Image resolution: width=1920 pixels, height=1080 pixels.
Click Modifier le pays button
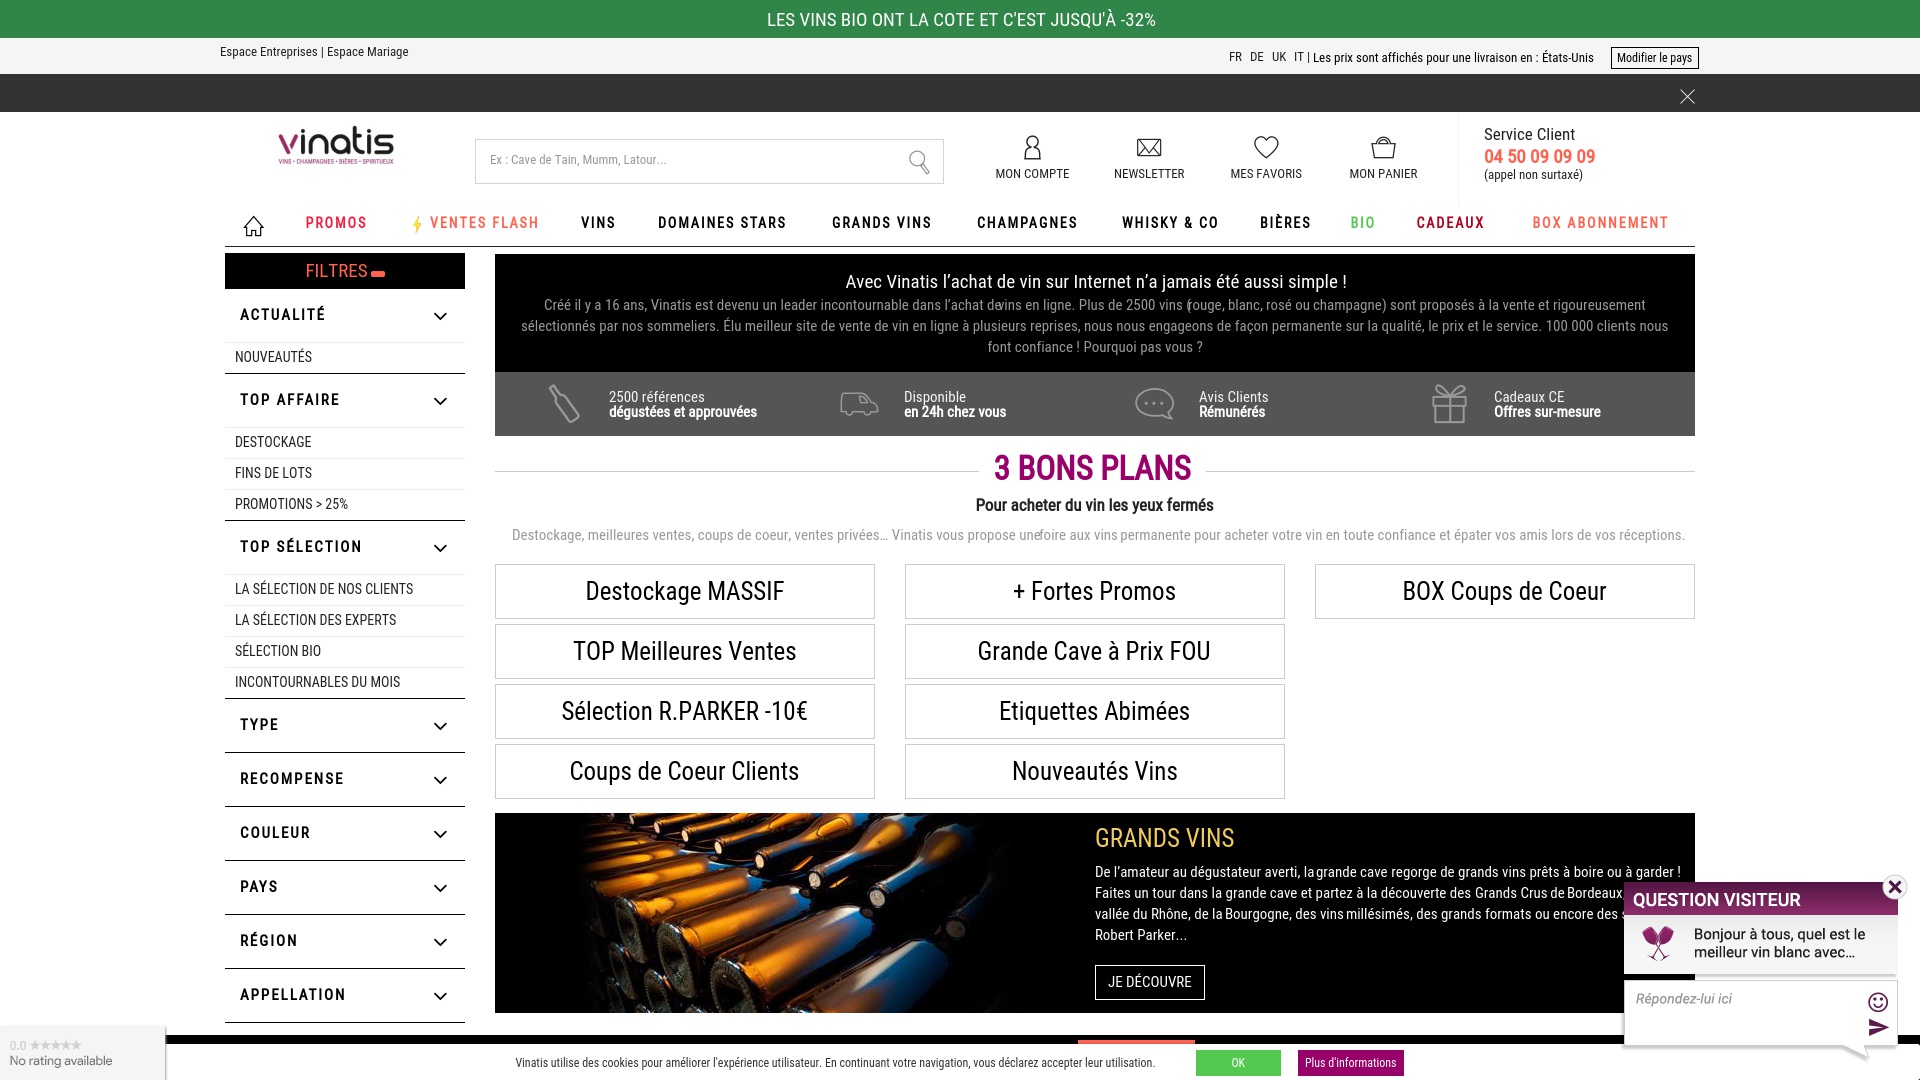[x=1654, y=58]
